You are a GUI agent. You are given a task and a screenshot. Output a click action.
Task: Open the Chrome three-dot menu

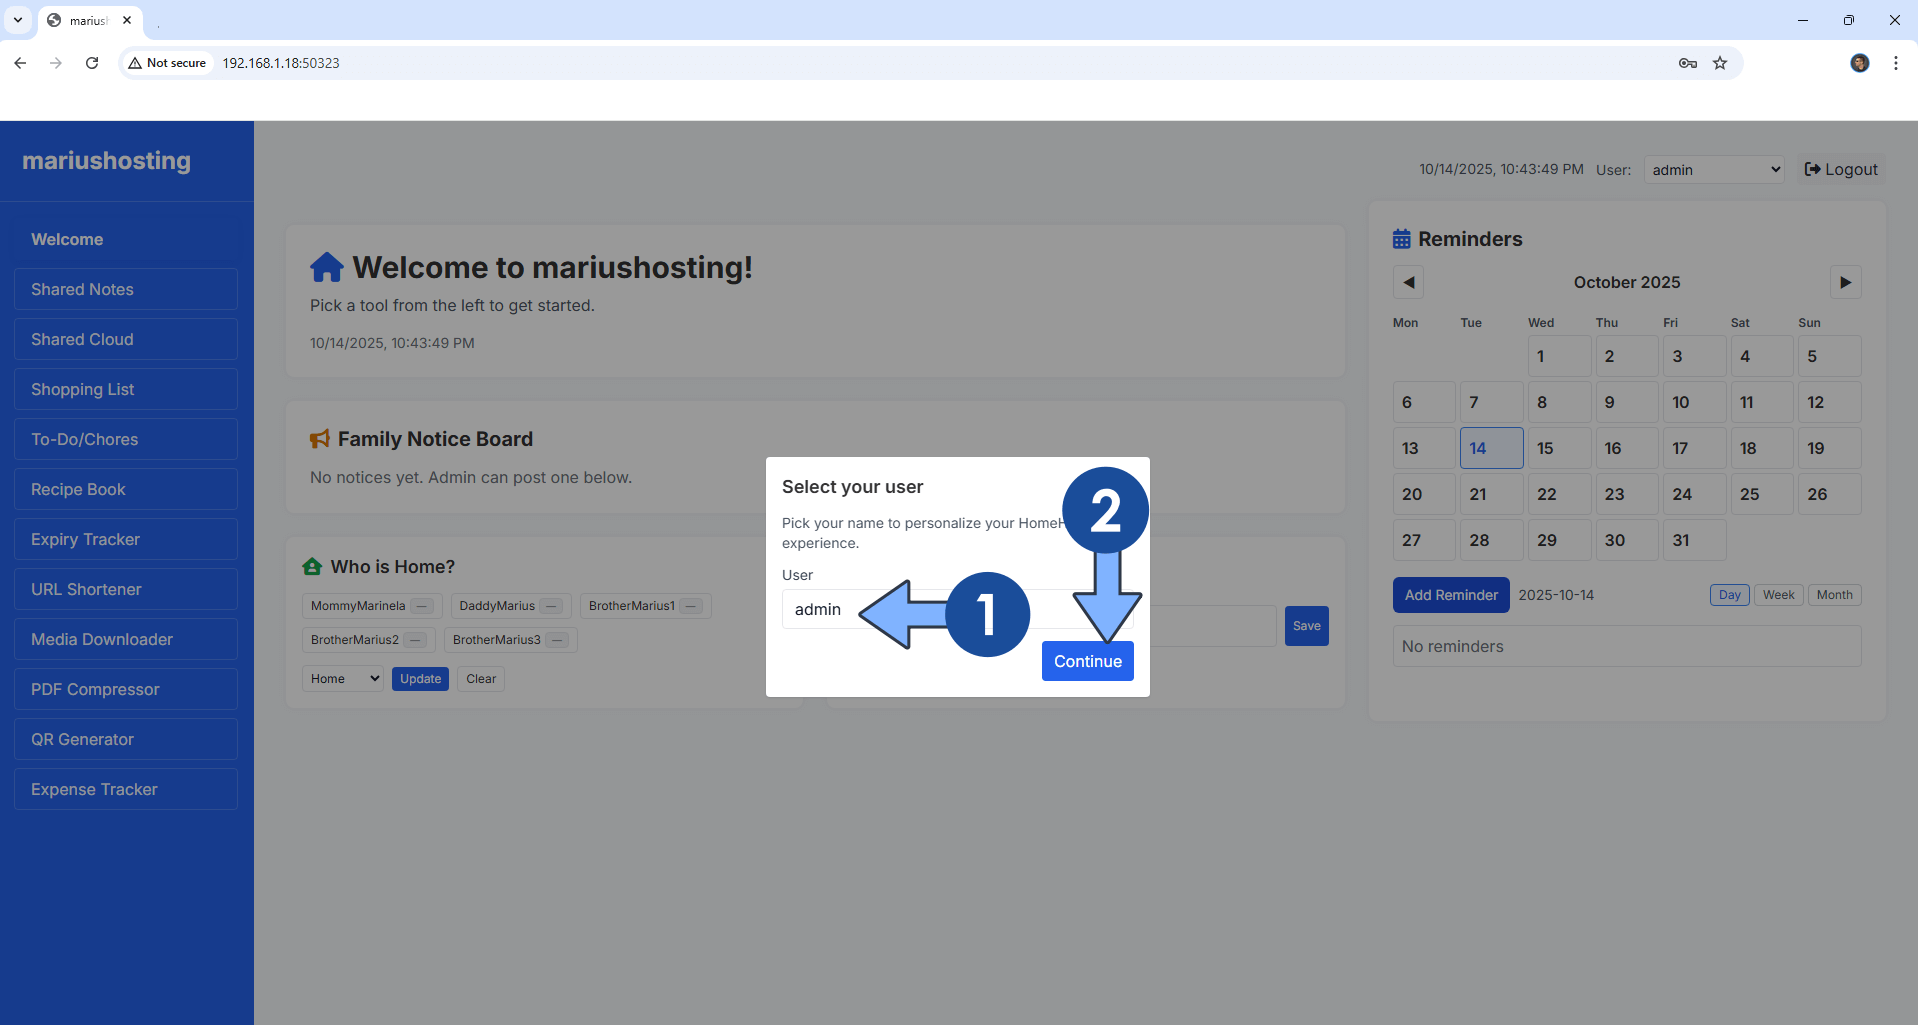tap(1895, 63)
